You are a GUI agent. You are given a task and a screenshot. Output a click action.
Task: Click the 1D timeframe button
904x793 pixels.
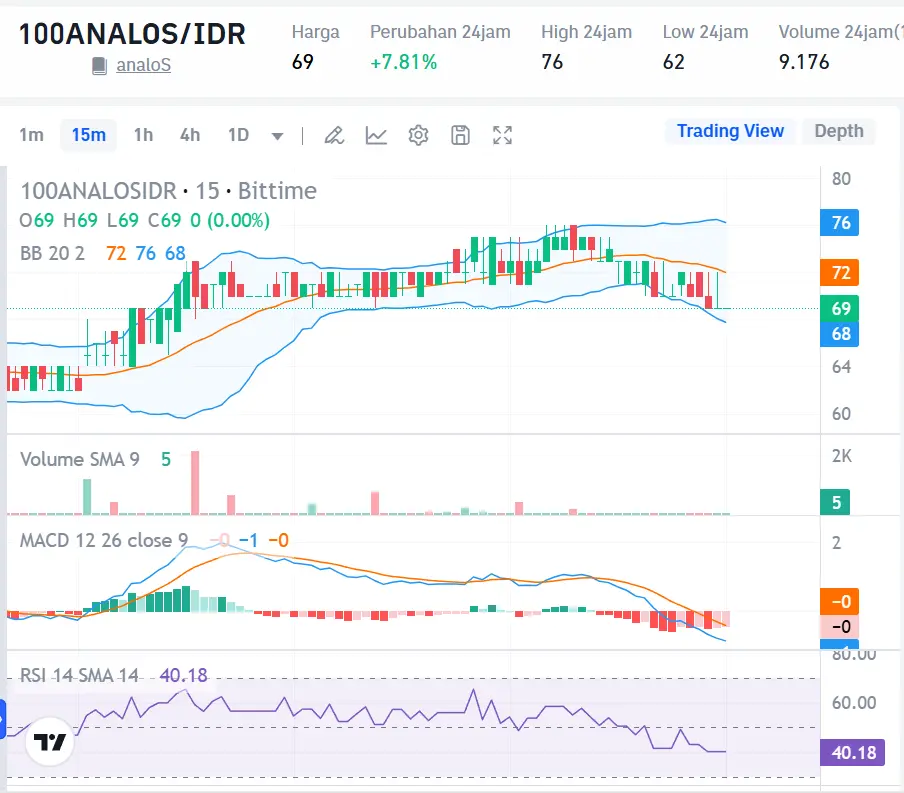(239, 134)
